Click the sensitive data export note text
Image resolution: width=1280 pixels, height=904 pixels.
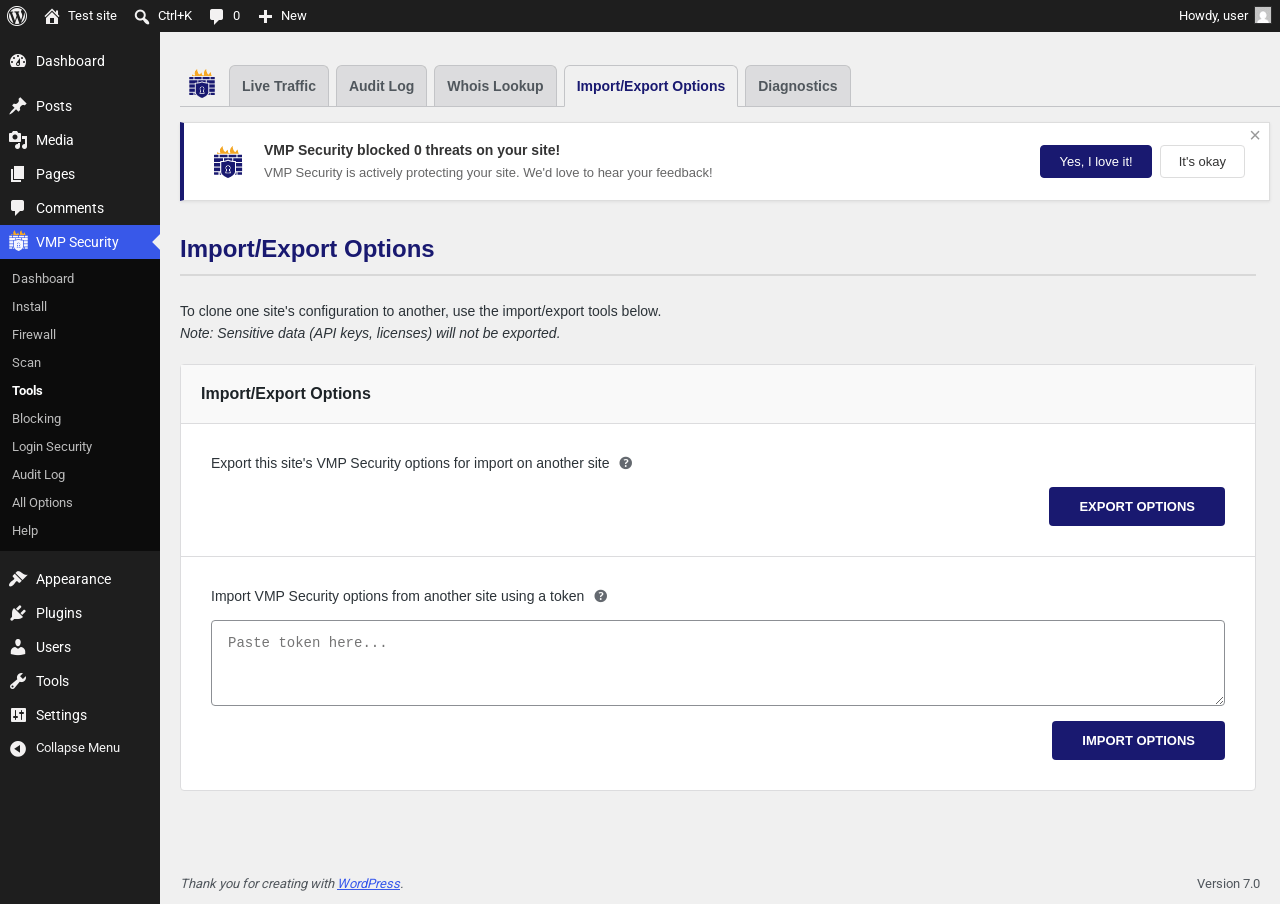[x=370, y=333]
